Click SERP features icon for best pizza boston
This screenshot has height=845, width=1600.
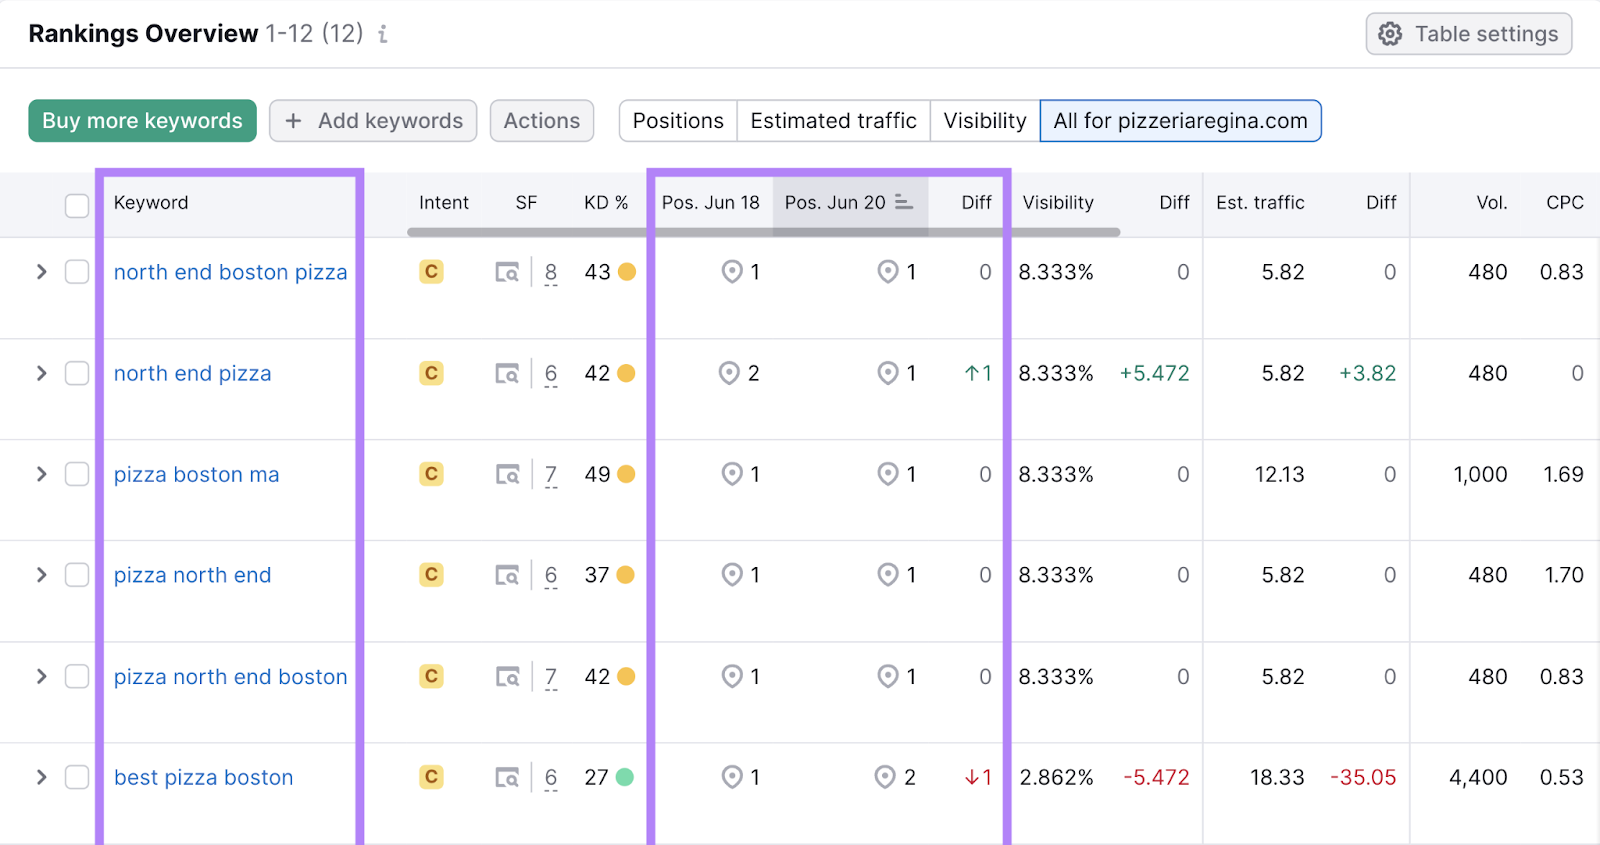(507, 777)
